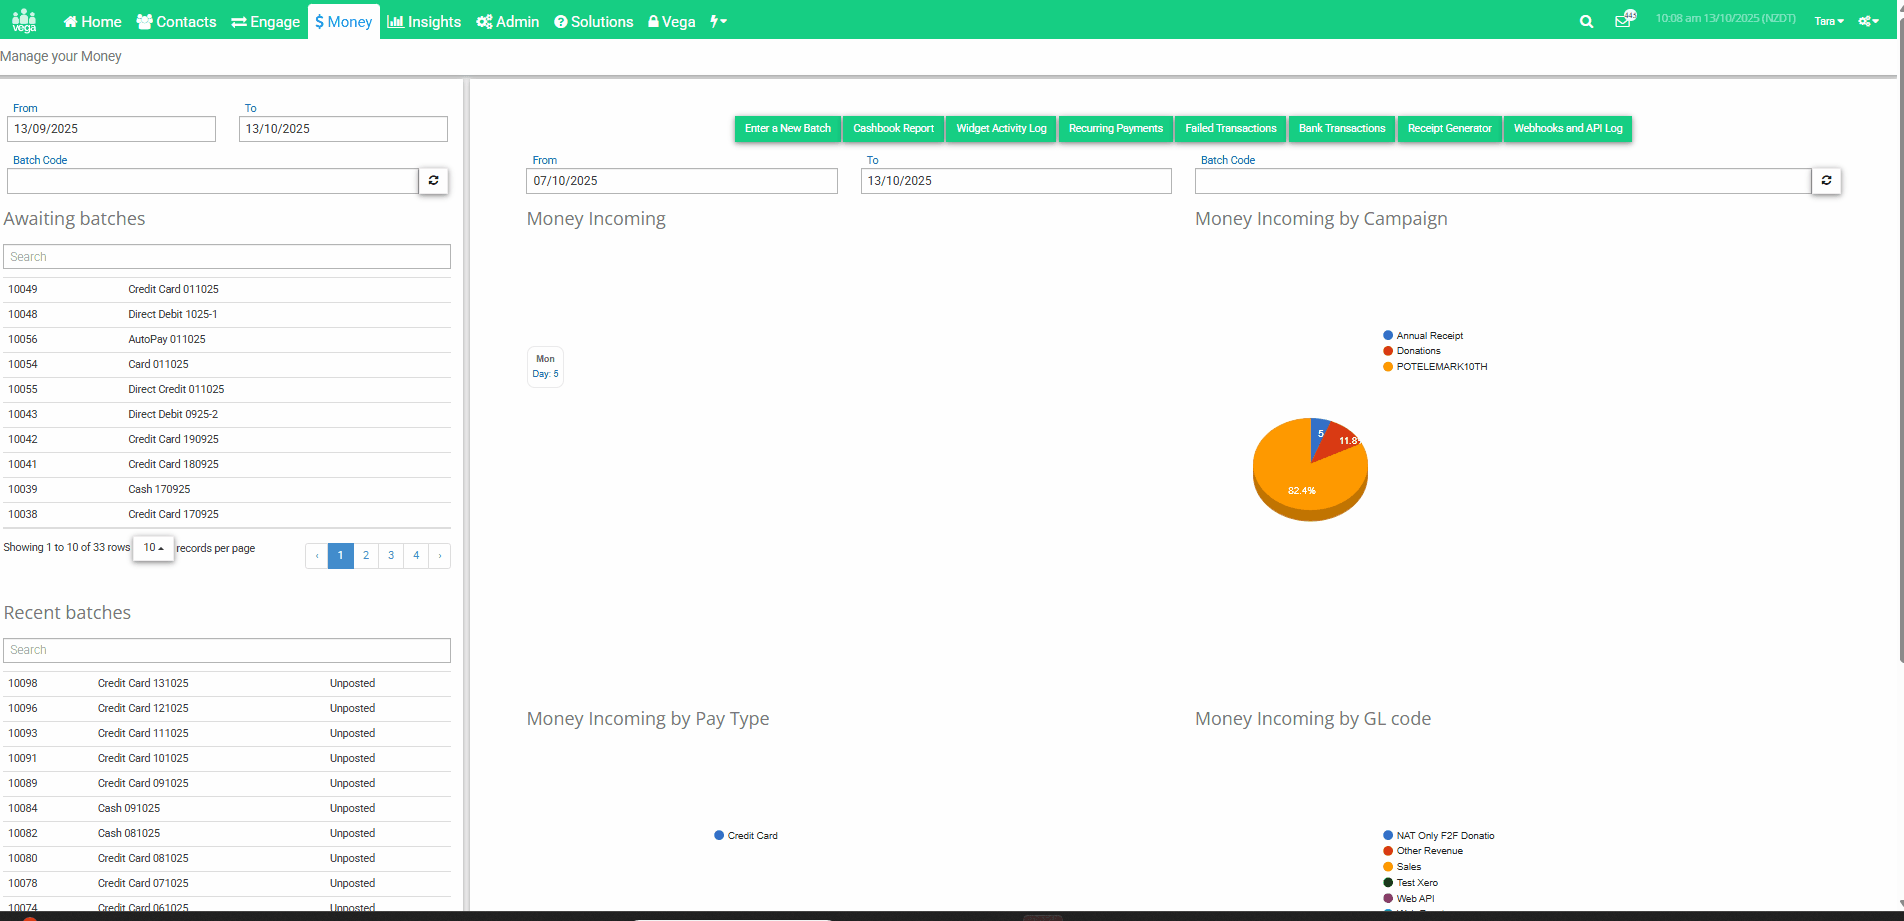Open the settings cogs icon top-right

[x=1868, y=21]
